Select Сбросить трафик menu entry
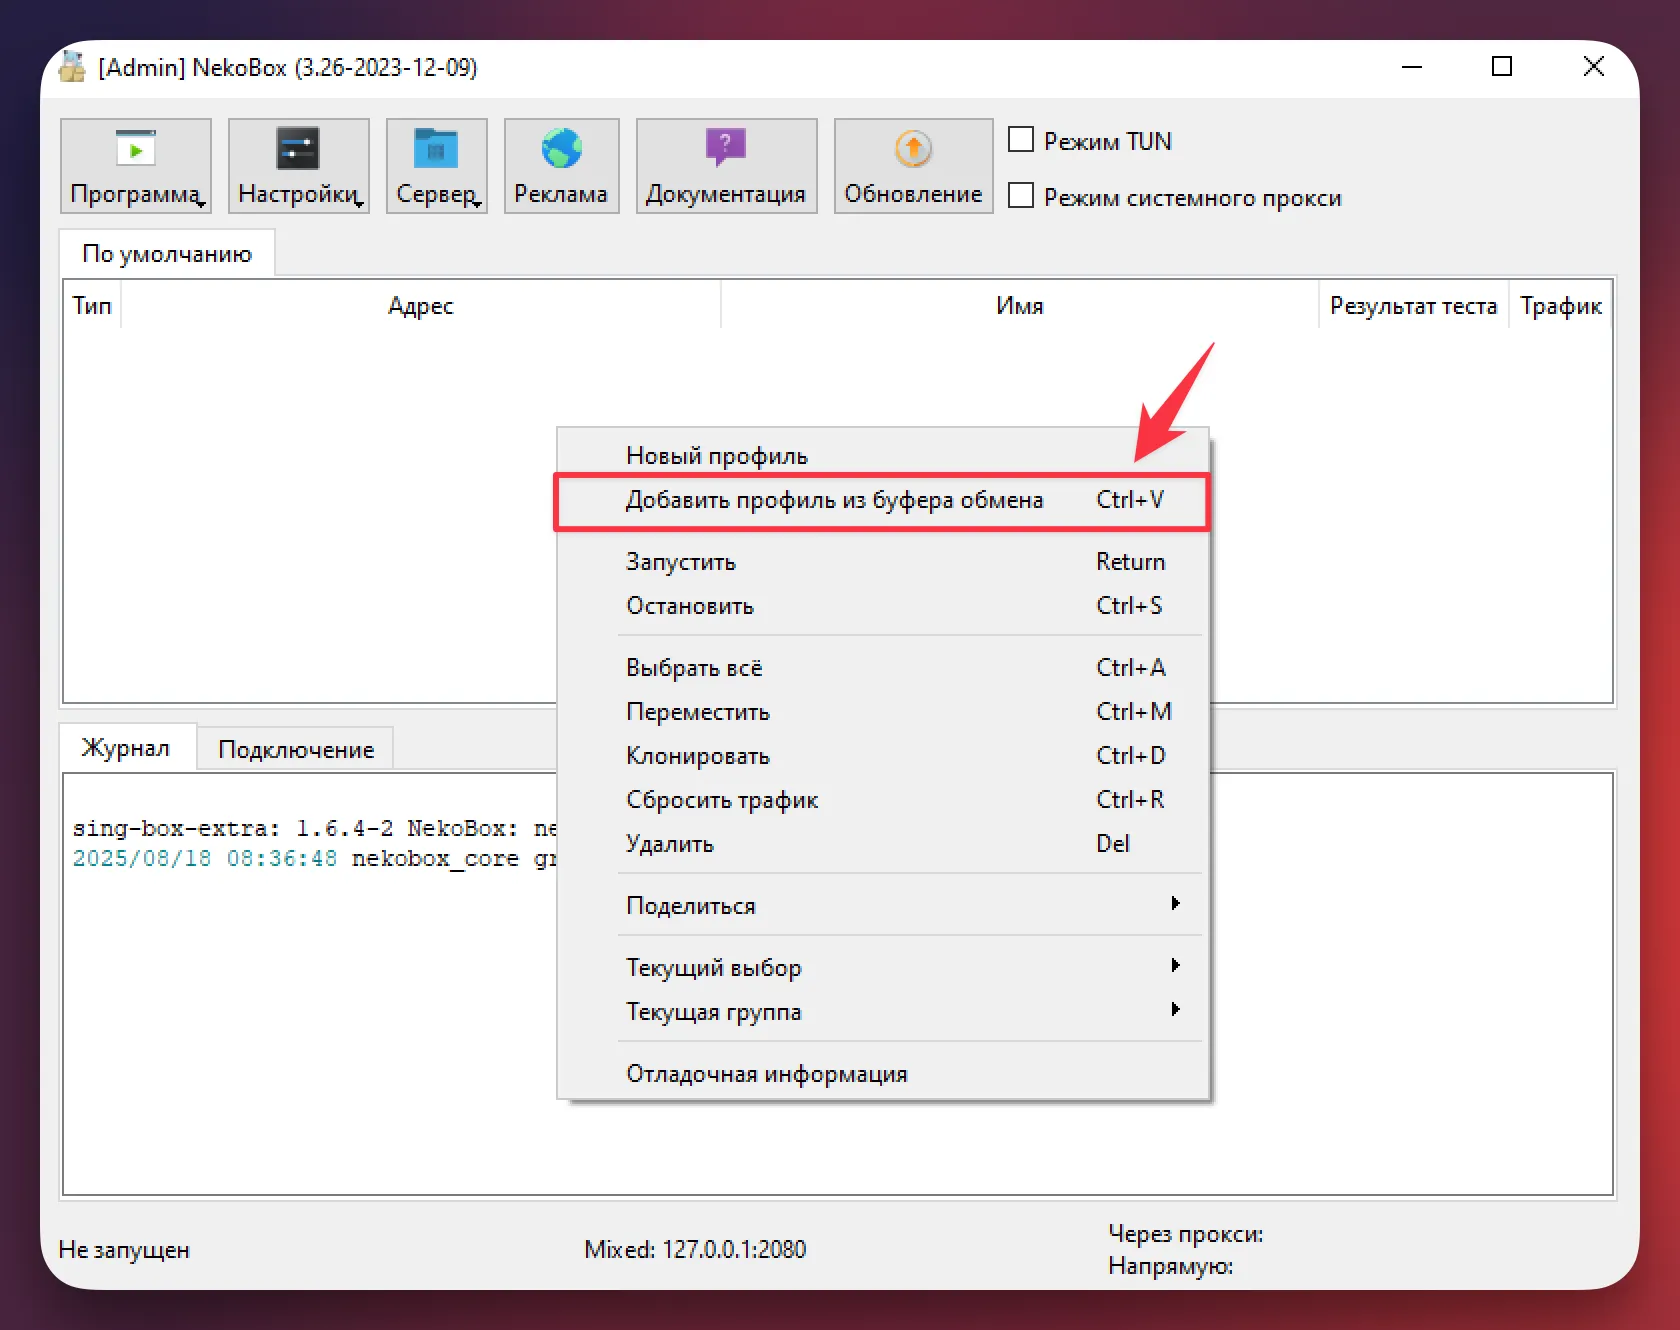The width and height of the screenshot is (1680, 1330). [883, 799]
